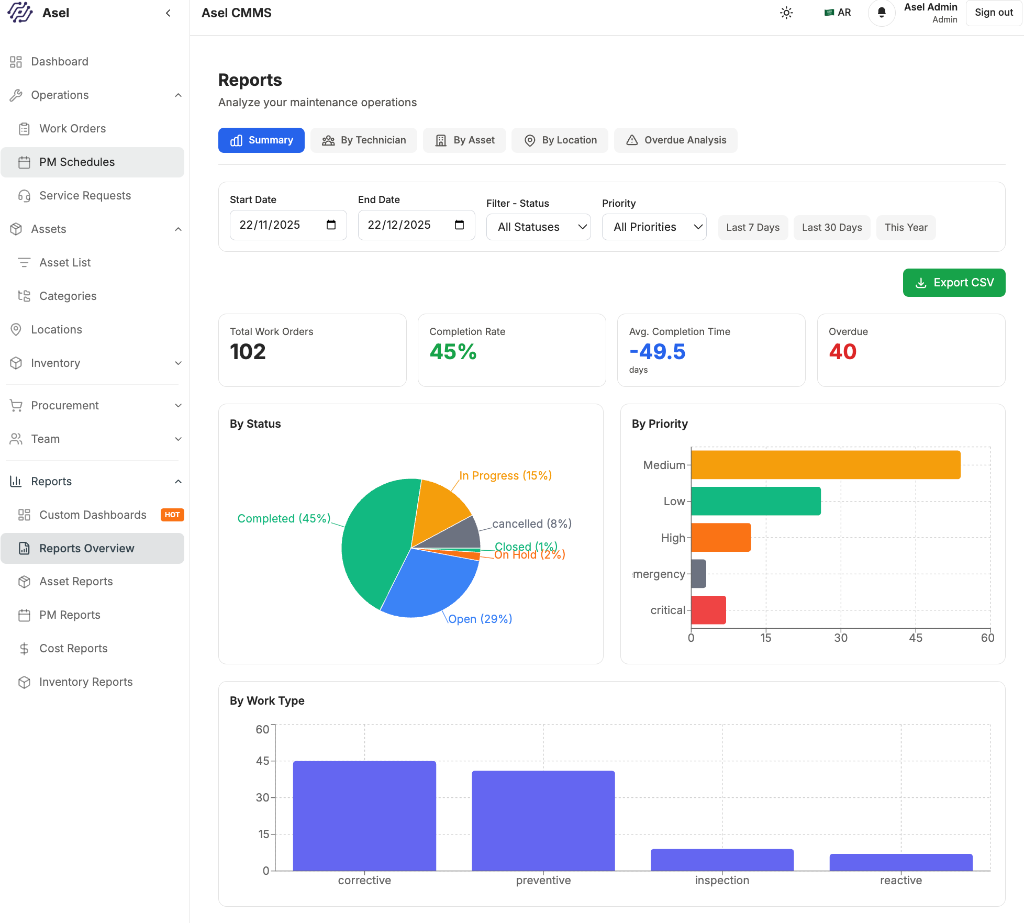This screenshot has width=1024, height=923.
Task: Switch language to AR
Action: coord(837,12)
